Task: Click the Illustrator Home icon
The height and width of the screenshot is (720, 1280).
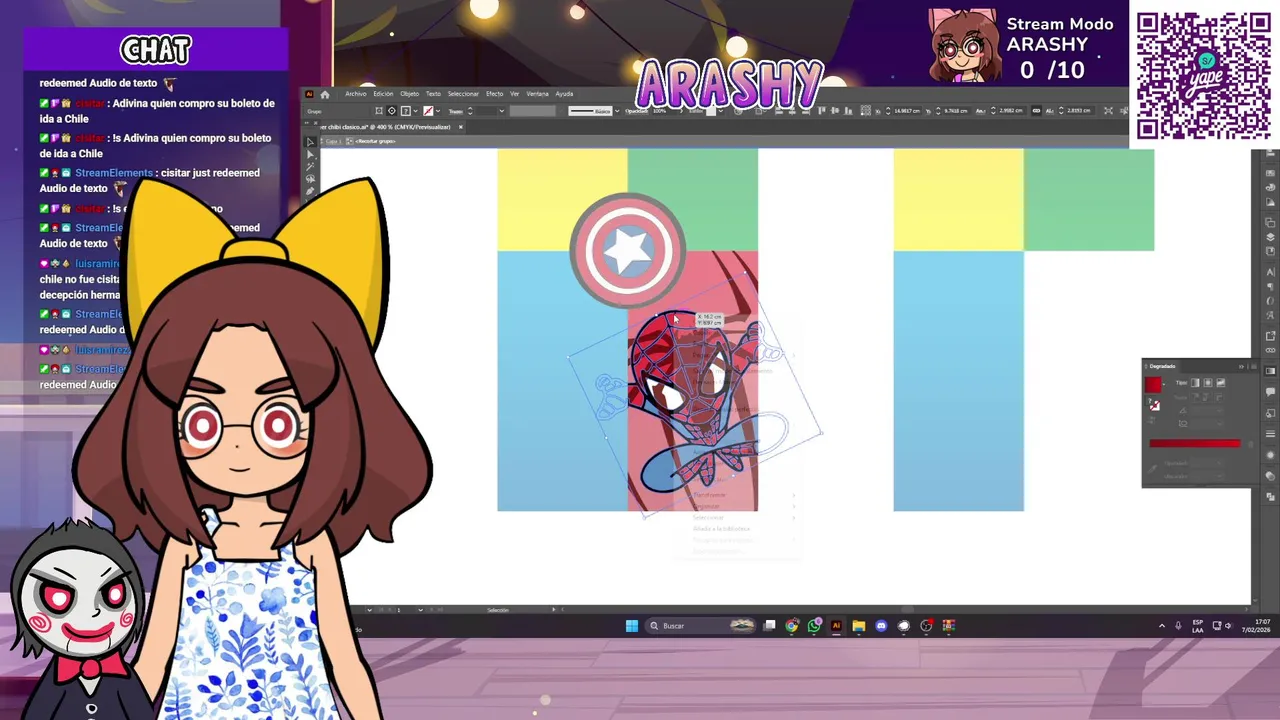Action: click(x=325, y=94)
